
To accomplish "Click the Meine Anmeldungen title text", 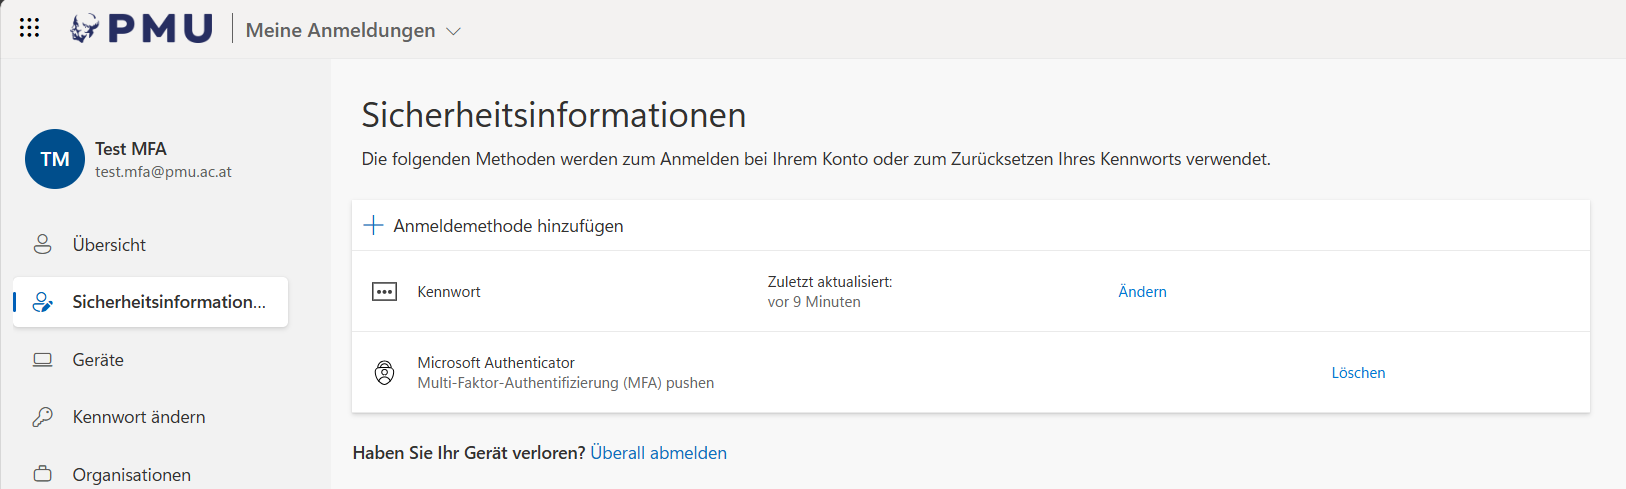I will (340, 31).
